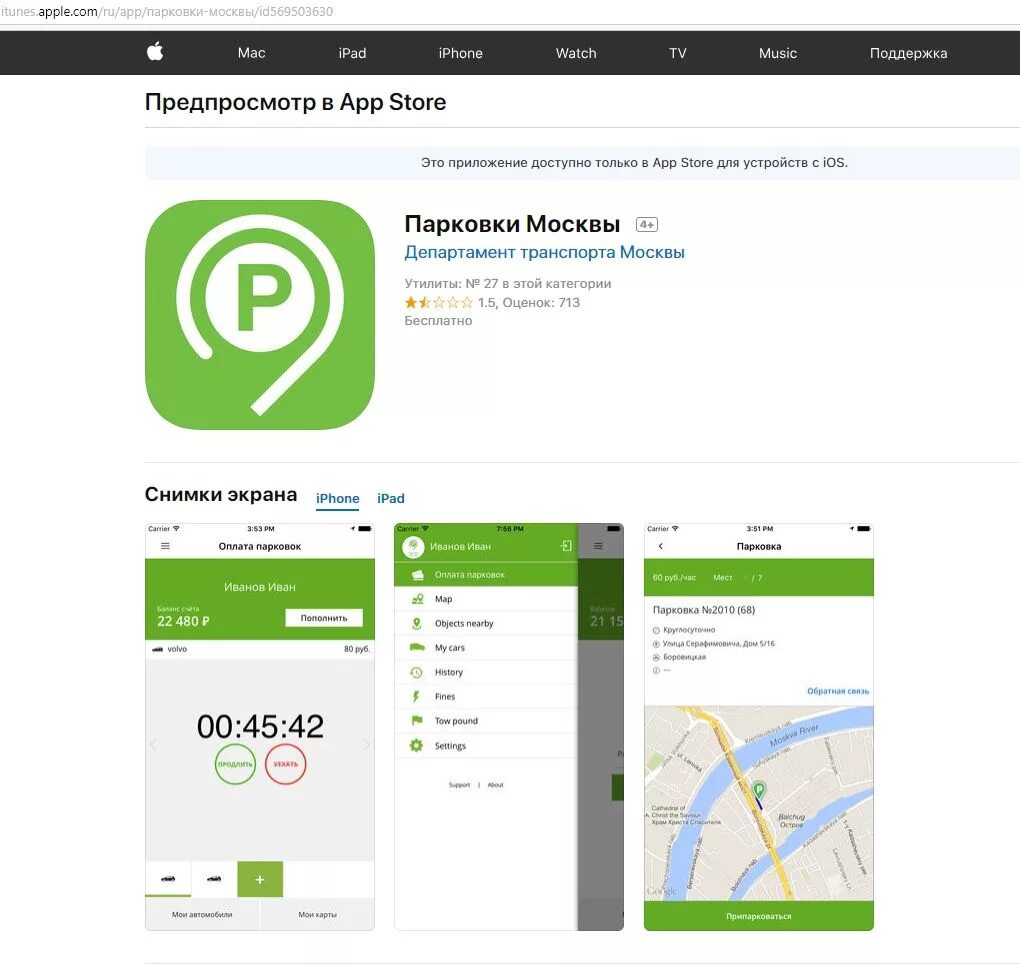The image size is (1020, 966).
Task: Click user avatar icon in menu screenshot
Action: coord(413,546)
